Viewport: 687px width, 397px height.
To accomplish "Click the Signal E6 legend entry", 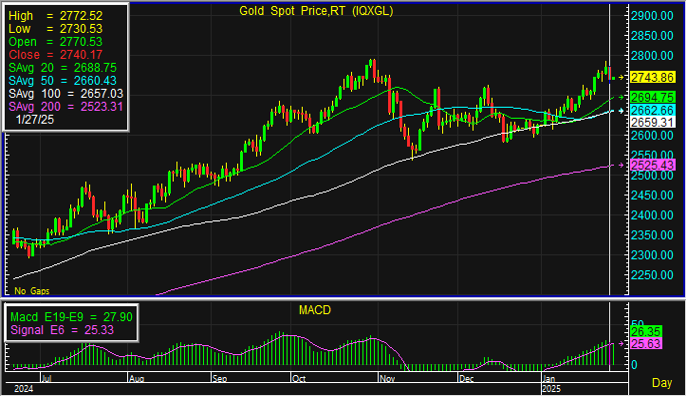I will pyautogui.click(x=62, y=330).
